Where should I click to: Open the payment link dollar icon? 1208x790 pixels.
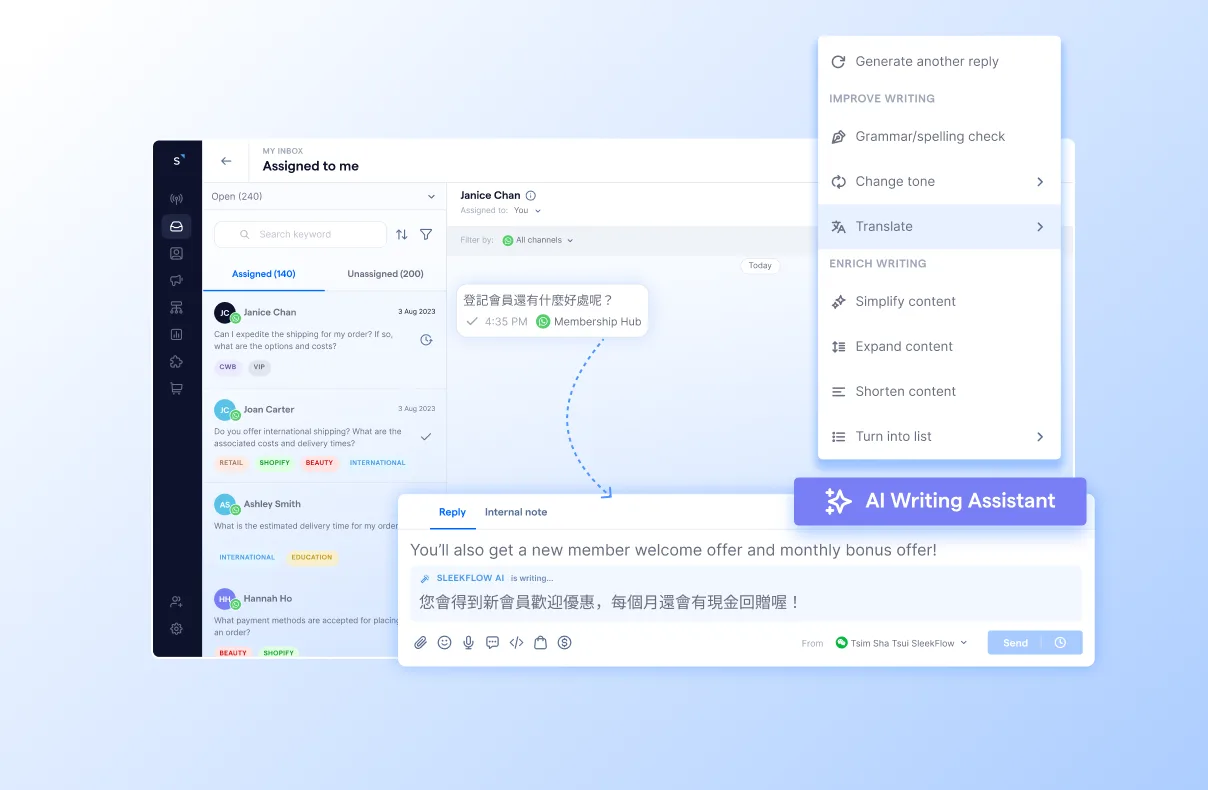click(x=564, y=643)
